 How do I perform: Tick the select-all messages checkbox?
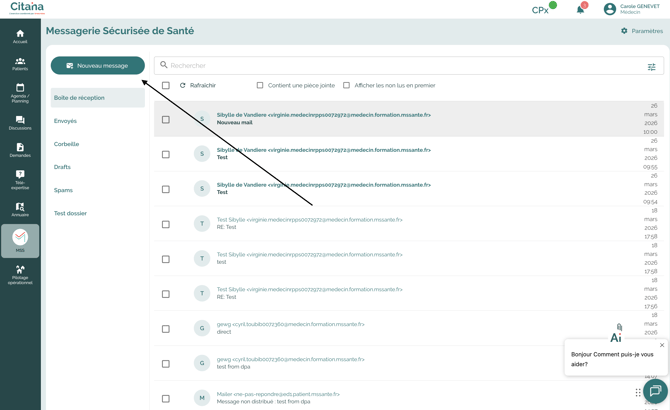(x=166, y=86)
